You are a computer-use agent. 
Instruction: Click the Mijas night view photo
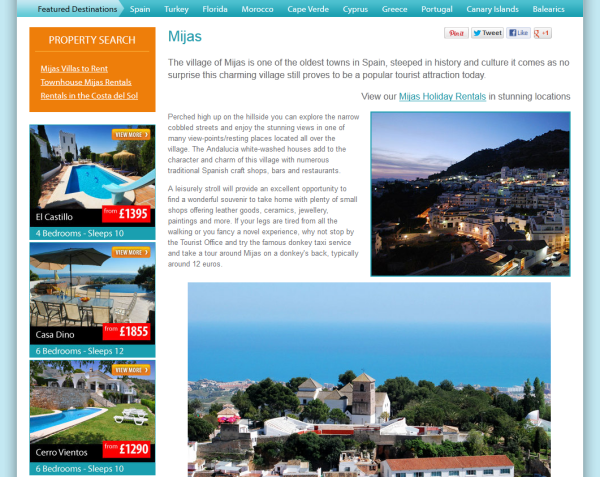470,194
